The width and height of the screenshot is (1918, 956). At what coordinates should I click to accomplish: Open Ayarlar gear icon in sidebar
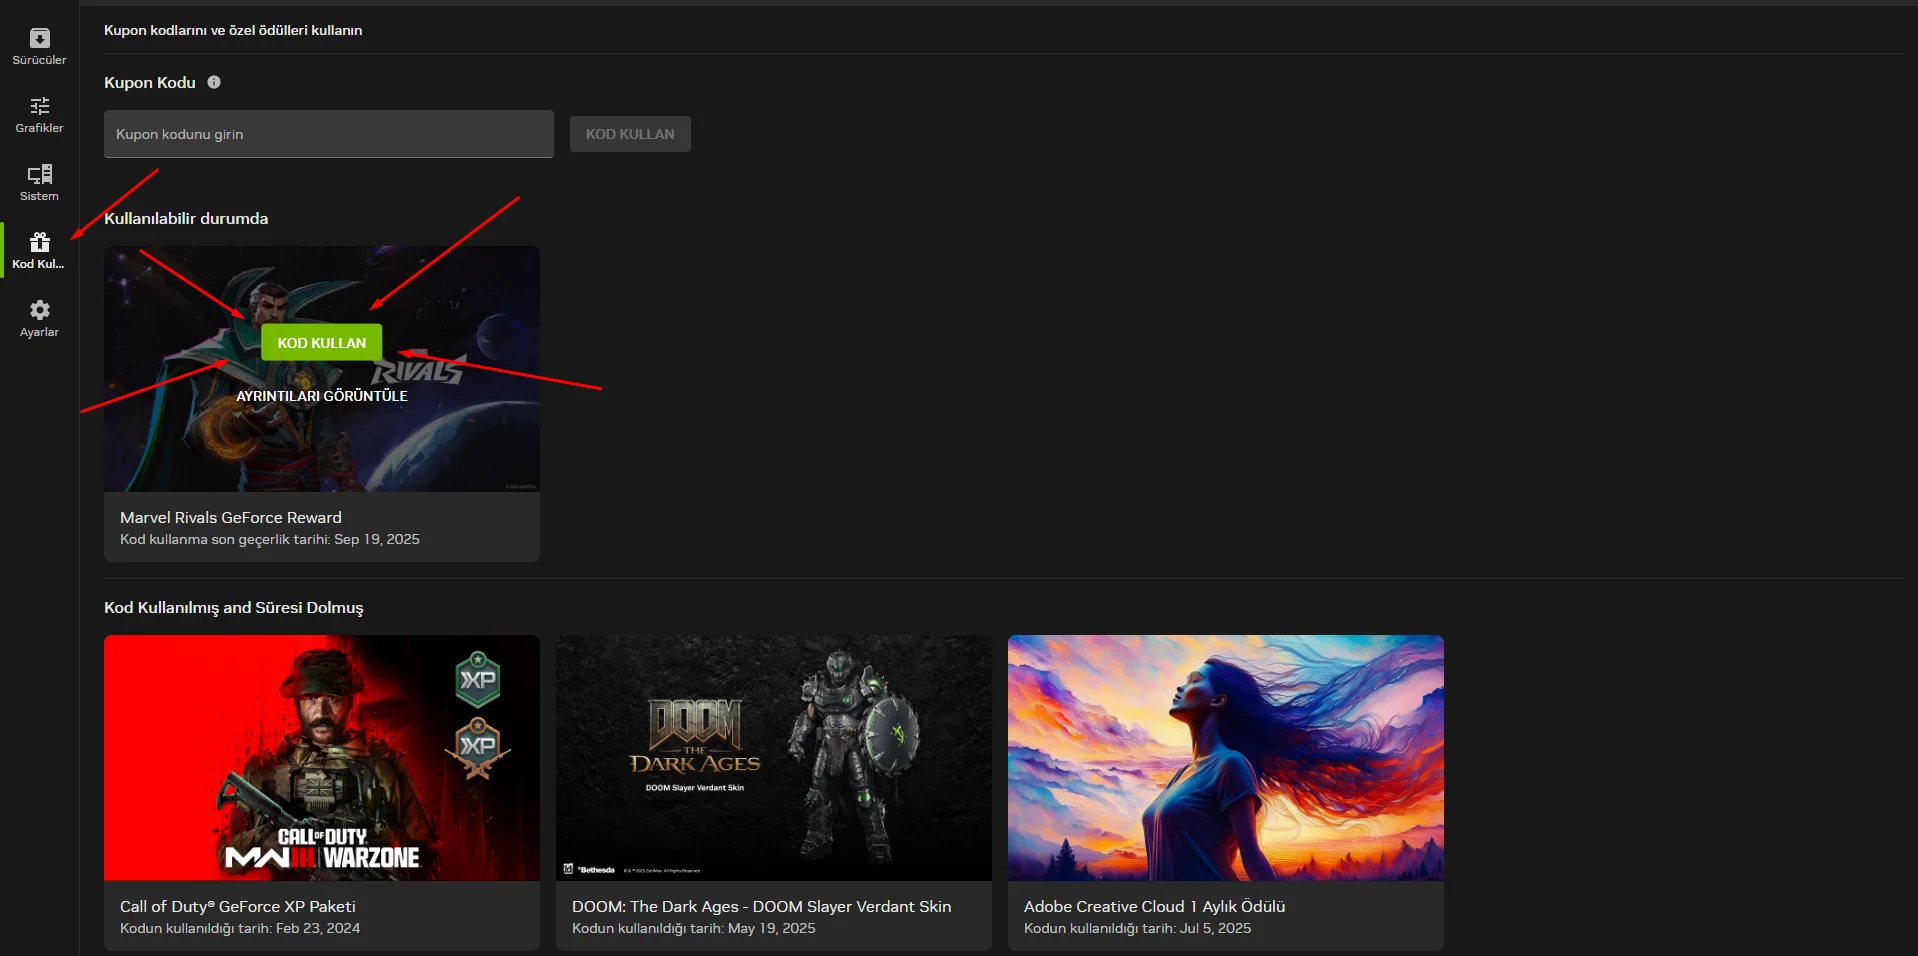[x=40, y=310]
